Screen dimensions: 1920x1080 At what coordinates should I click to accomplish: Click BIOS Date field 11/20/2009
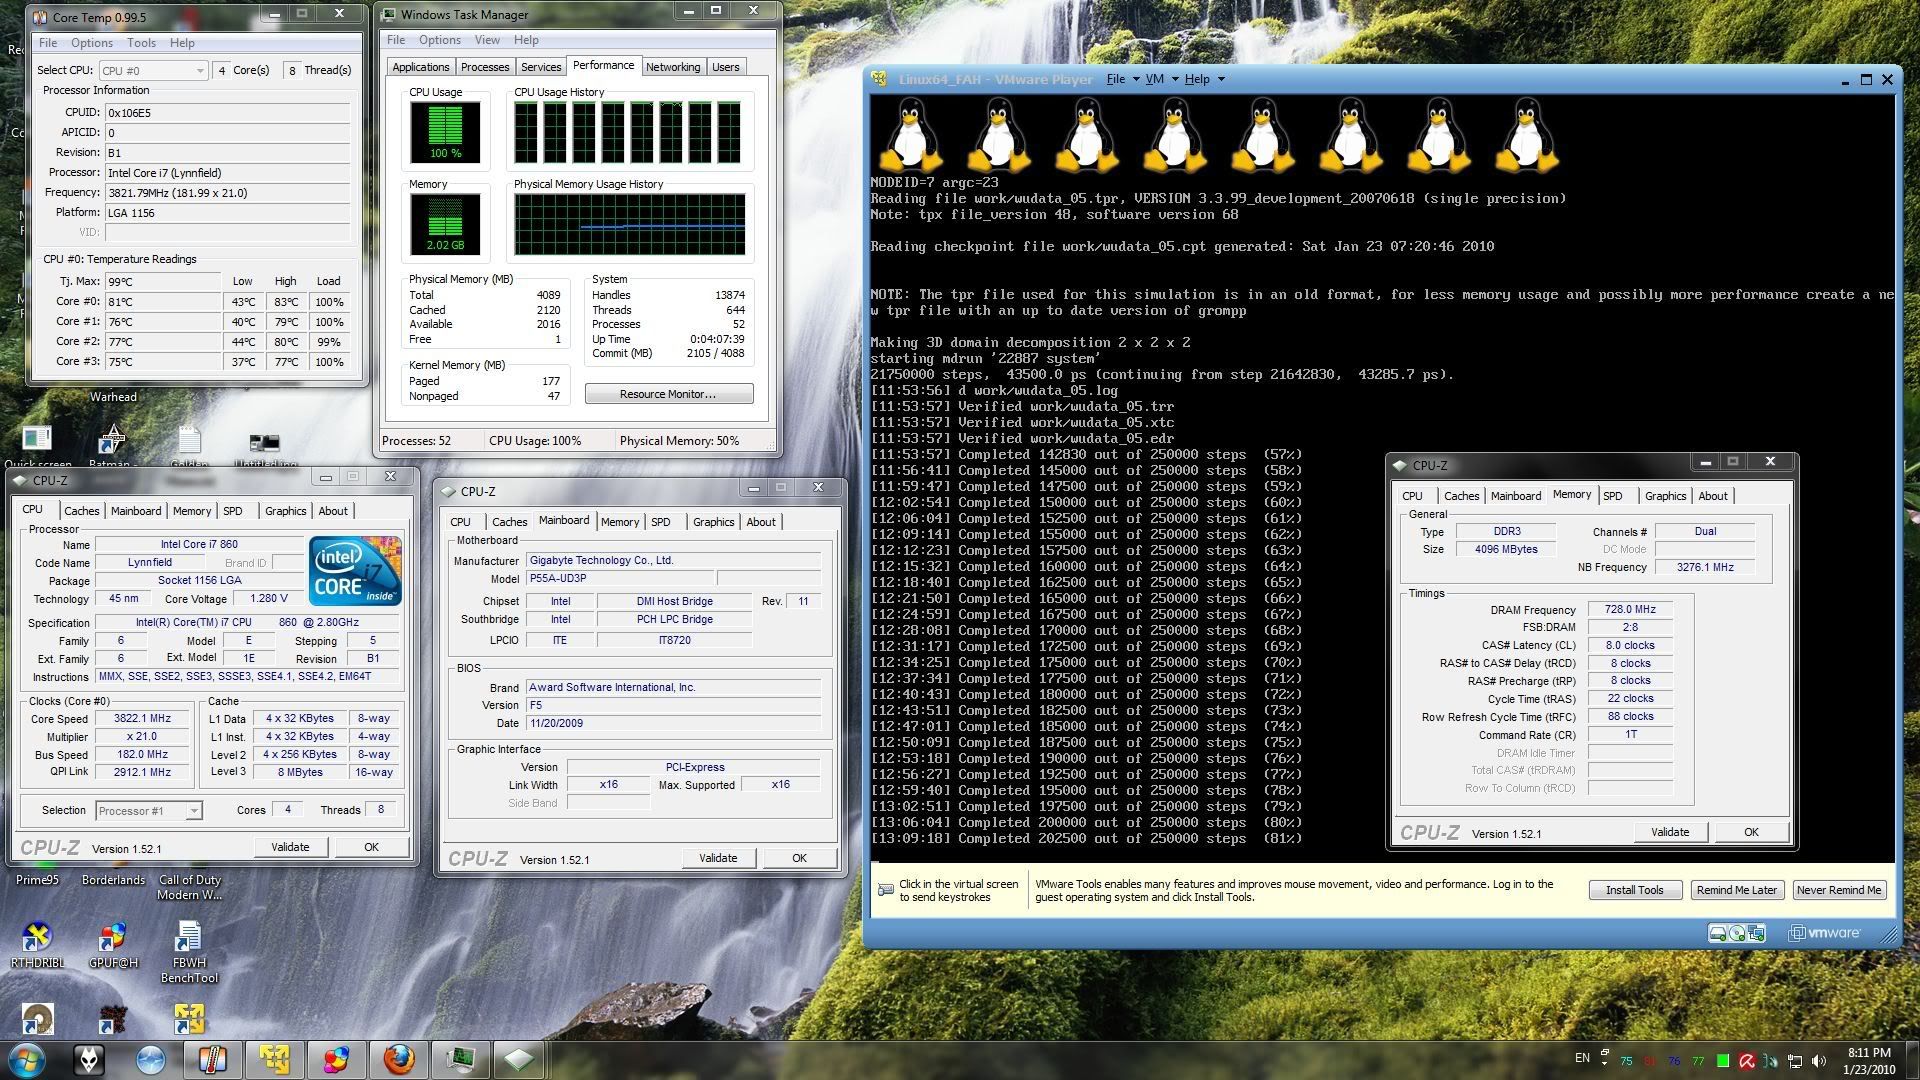click(674, 723)
